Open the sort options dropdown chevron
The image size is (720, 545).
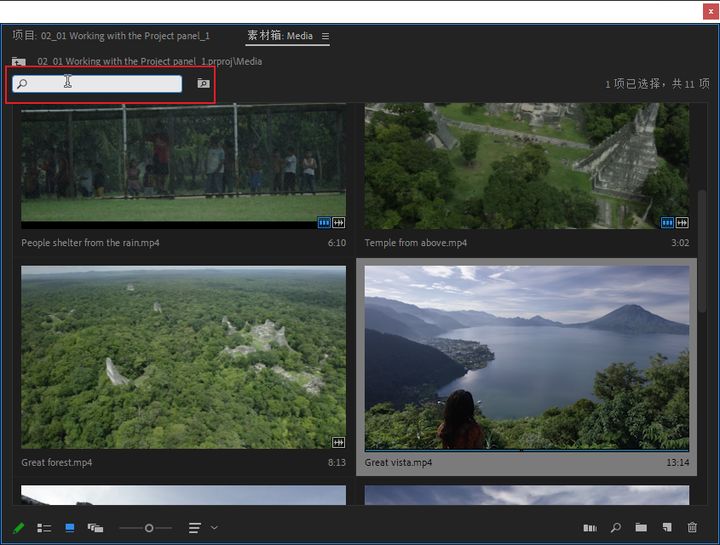[214, 528]
